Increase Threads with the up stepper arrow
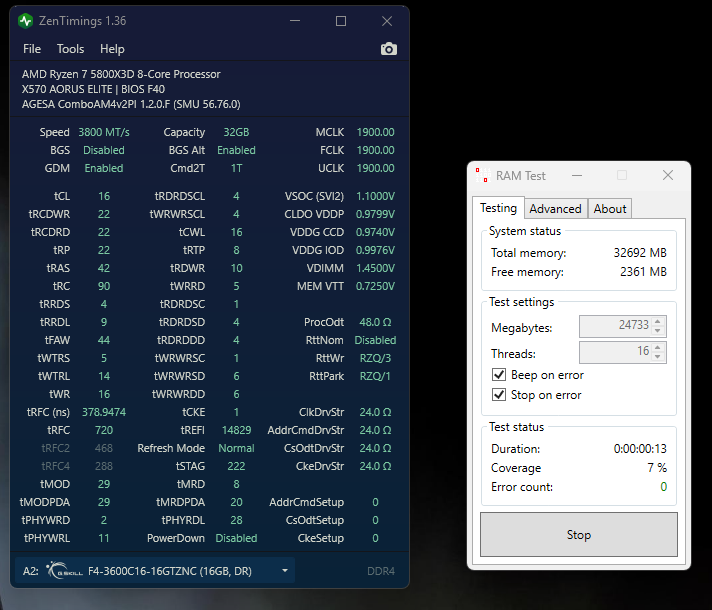Screen dimensions: 712x610 (x=658, y=347)
